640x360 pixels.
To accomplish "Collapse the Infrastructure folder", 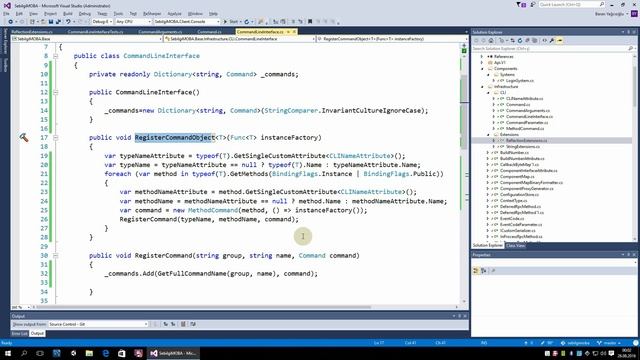I will coord(482,87).
